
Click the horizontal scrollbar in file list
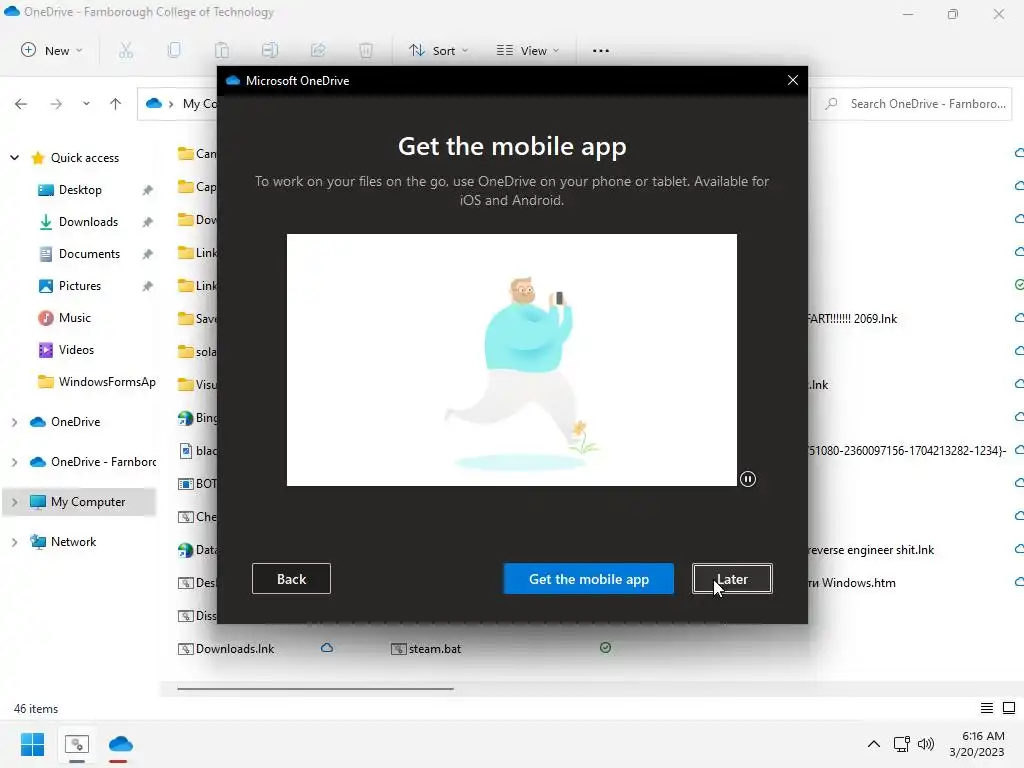click(x=315, y=688)
